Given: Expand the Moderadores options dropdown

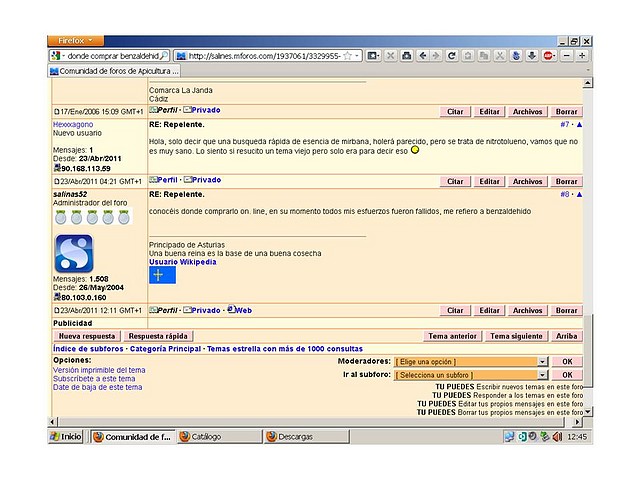Looking at the screenshot, I should 542,362.
